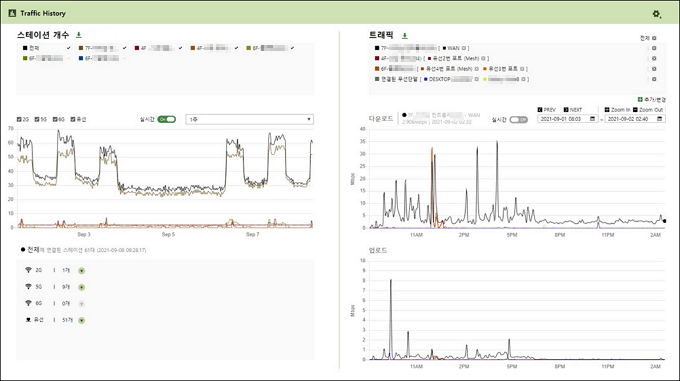
Task: Click the 6G Wi-Fi icon
Action: (x=28, y=303)
